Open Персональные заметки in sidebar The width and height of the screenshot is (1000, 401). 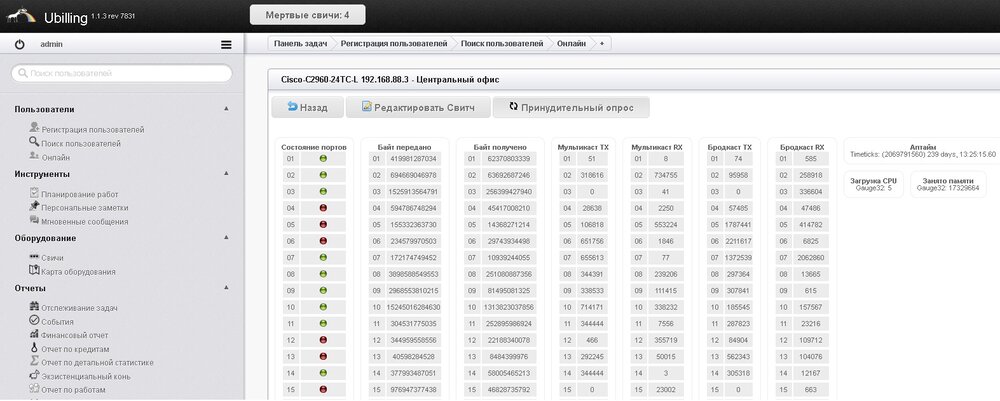85,207
